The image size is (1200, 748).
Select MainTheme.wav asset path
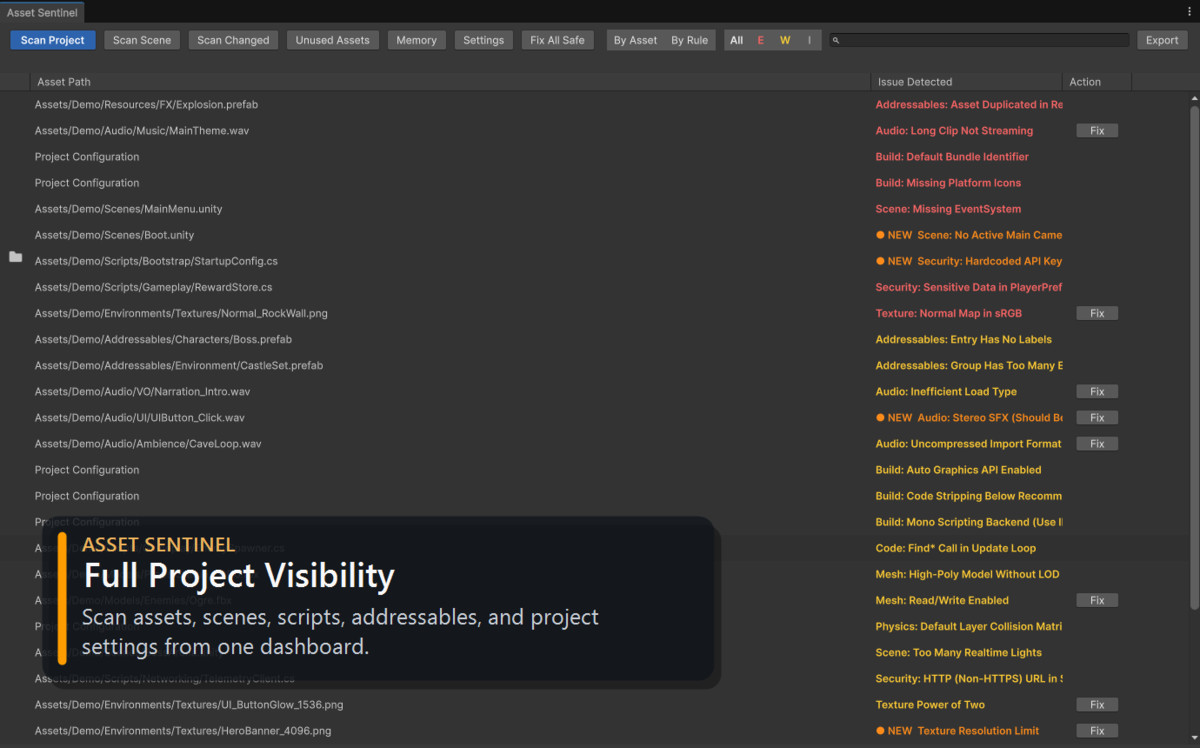pyautogui.click(x=142, y=131)
